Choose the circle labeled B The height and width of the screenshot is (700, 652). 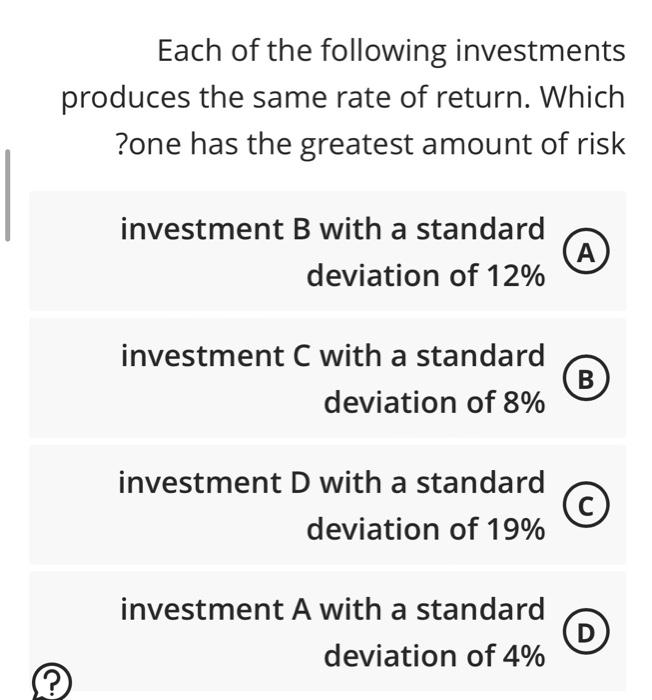(x=589, y=378)
